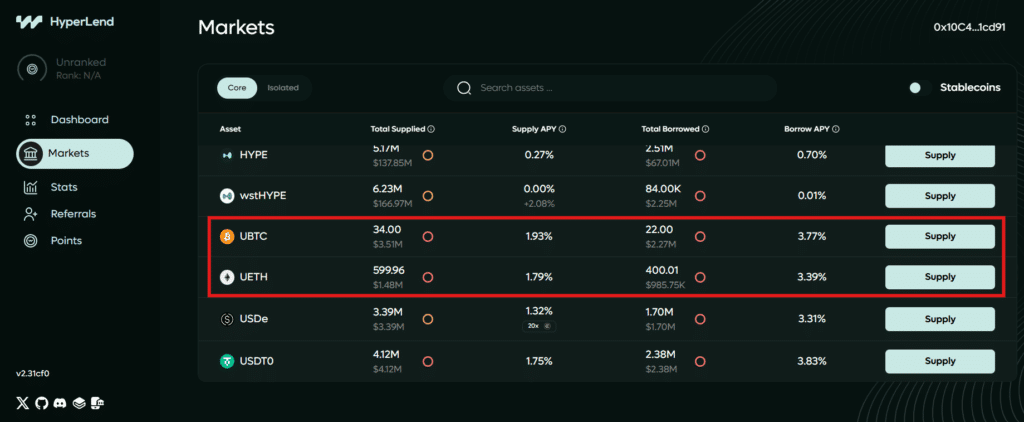The image size is (1024, 422).
Task: Click the wallet address 0x10C4...1cd91
Action: (969, 27)
